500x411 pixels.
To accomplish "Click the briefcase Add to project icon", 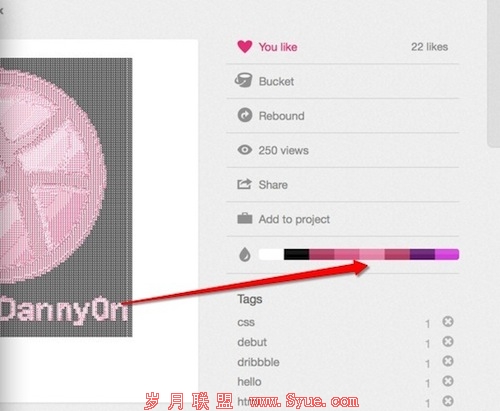I will (x=245, y=218).
